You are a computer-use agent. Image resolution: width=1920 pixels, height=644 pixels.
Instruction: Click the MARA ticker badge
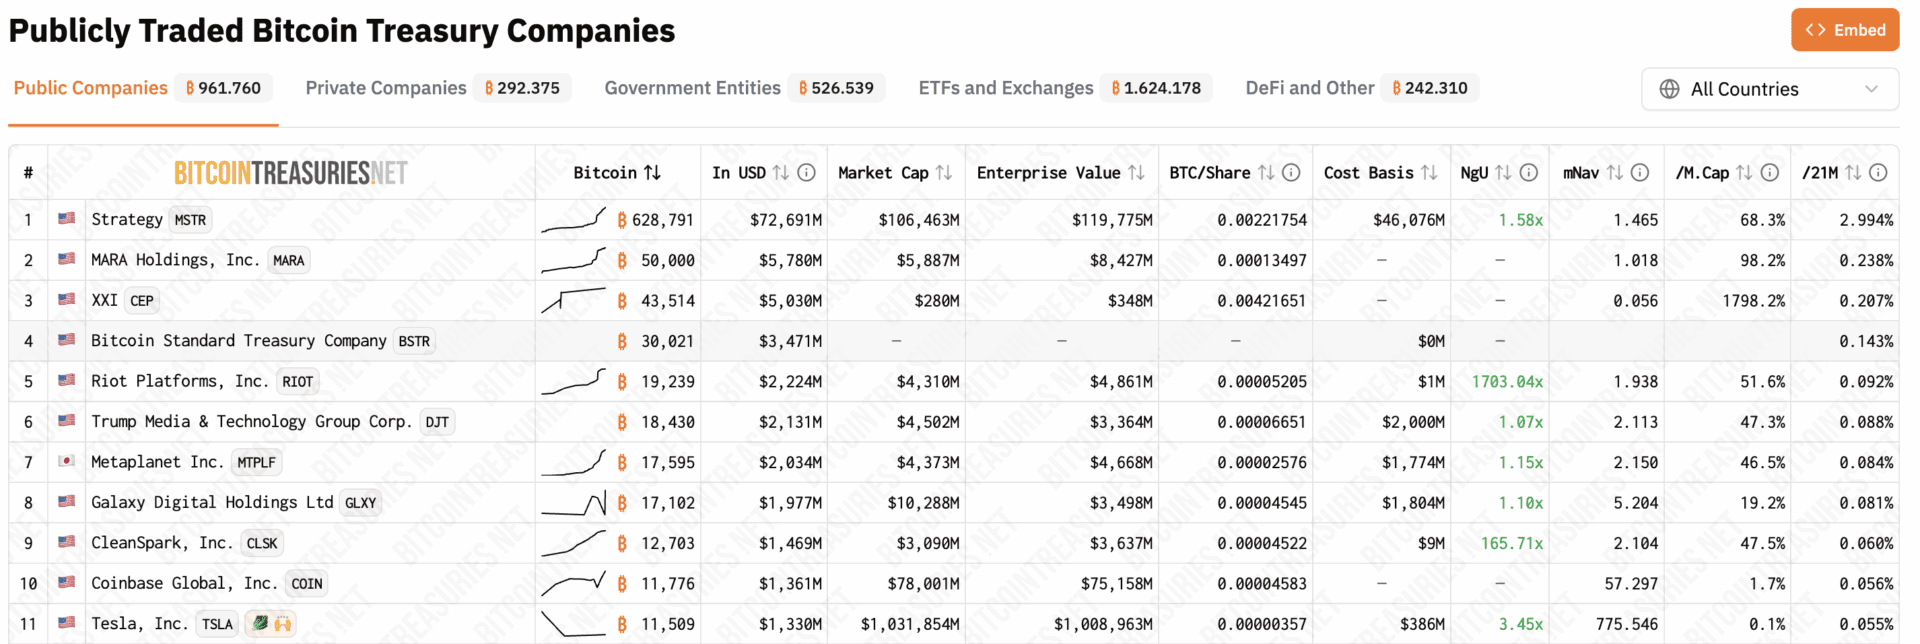pos(289,261)
